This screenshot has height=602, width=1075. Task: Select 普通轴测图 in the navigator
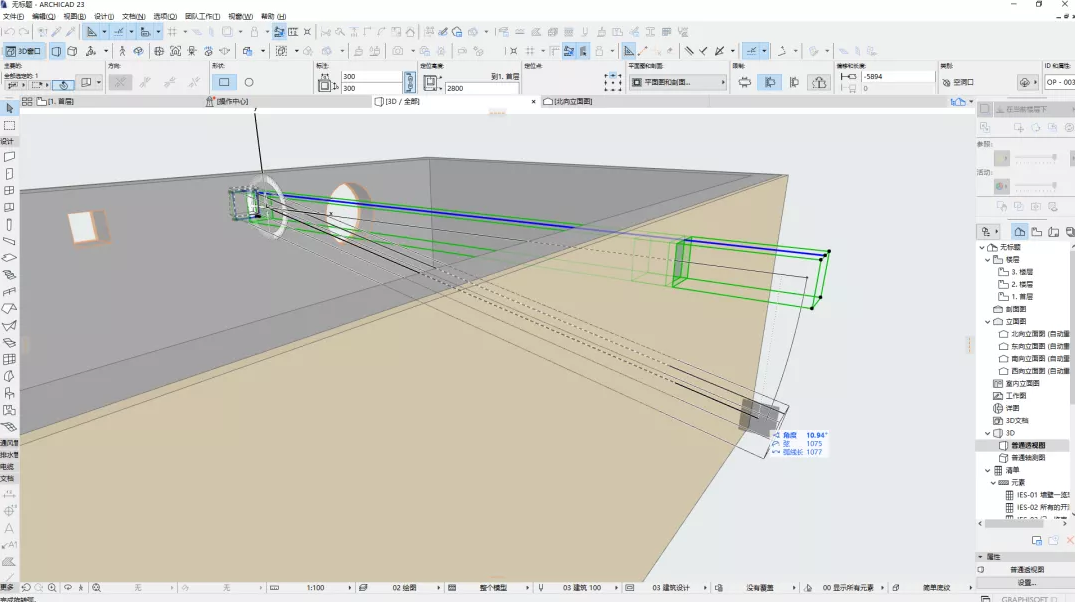click(1028, 457)
